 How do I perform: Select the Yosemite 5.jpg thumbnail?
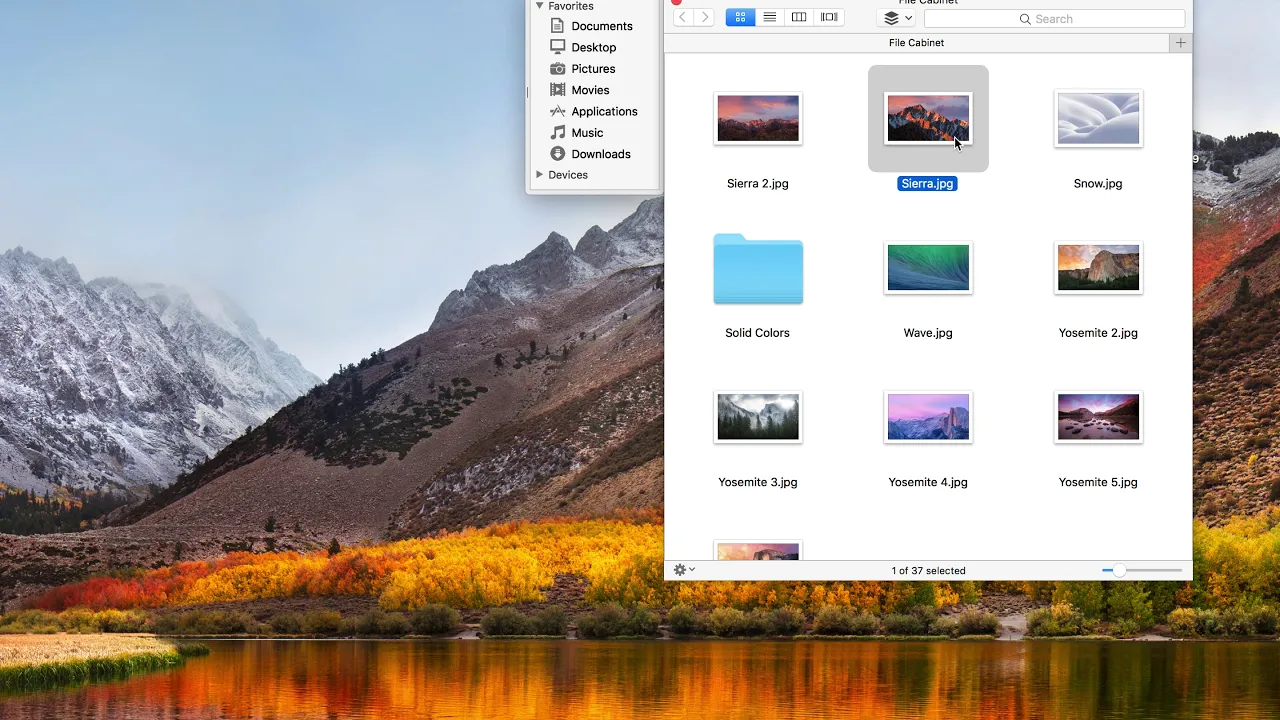tap(1098, 417)
